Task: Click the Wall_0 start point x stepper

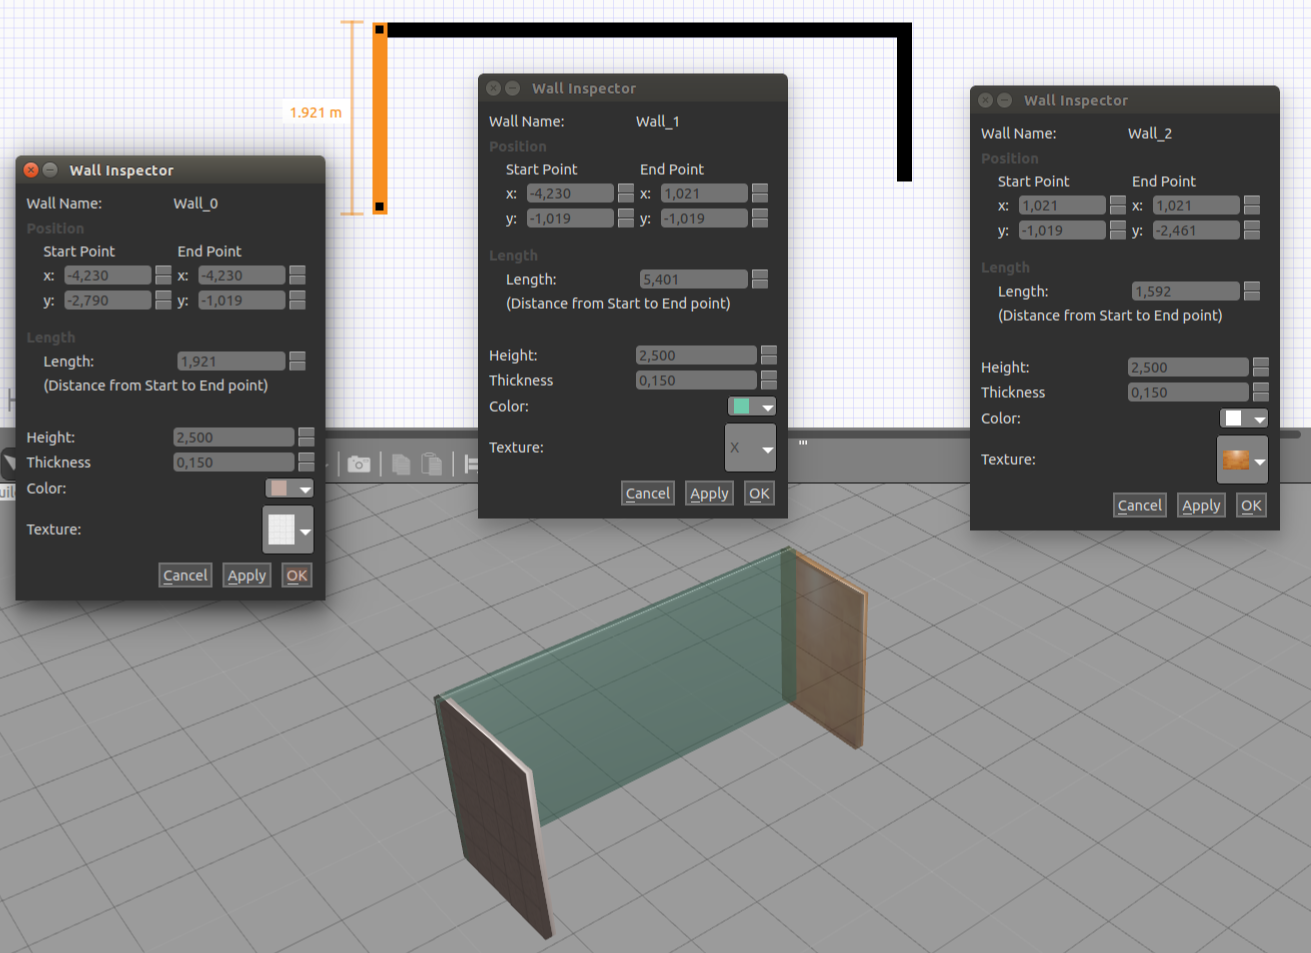Action: click(x=163, y=275)
